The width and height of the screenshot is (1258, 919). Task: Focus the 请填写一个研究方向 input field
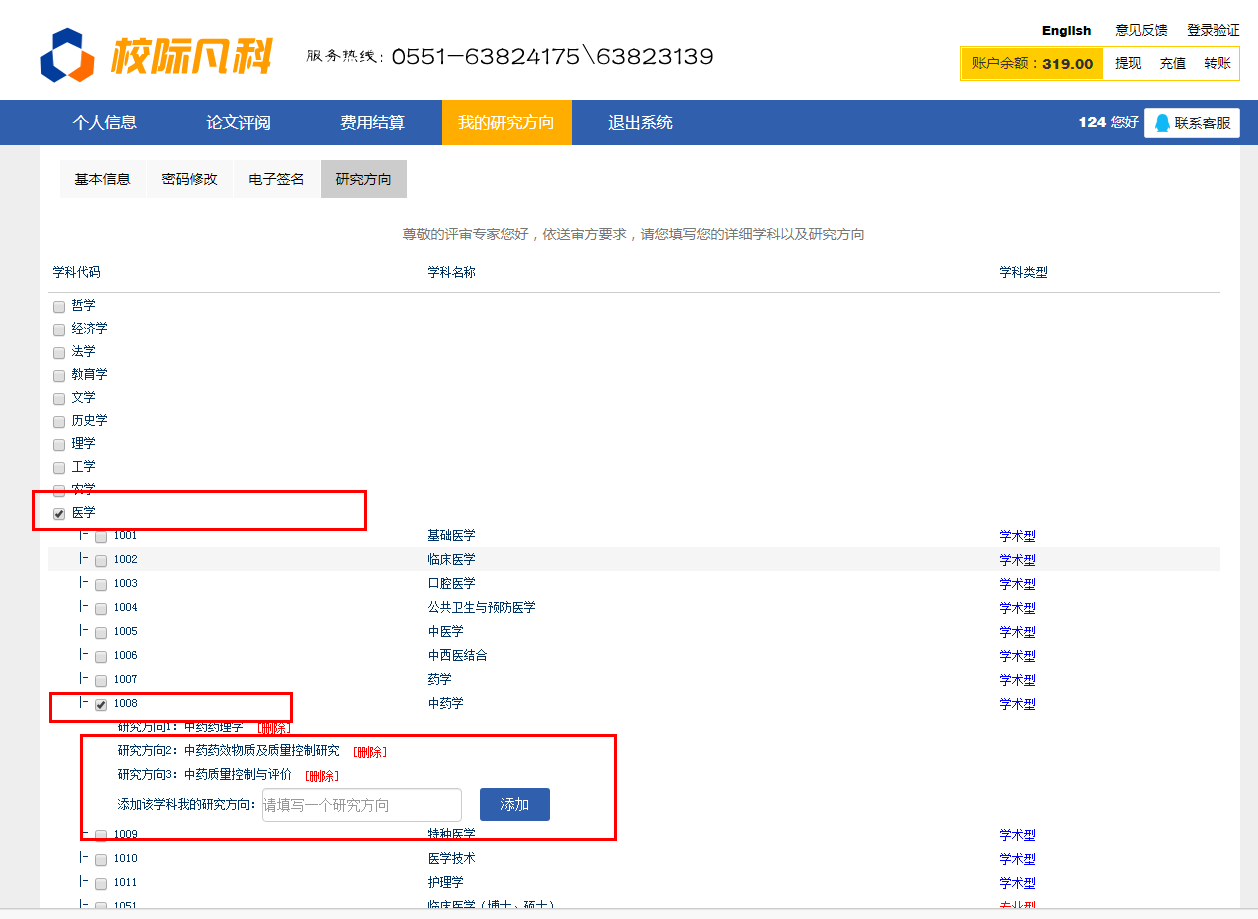tap(361, 805)
